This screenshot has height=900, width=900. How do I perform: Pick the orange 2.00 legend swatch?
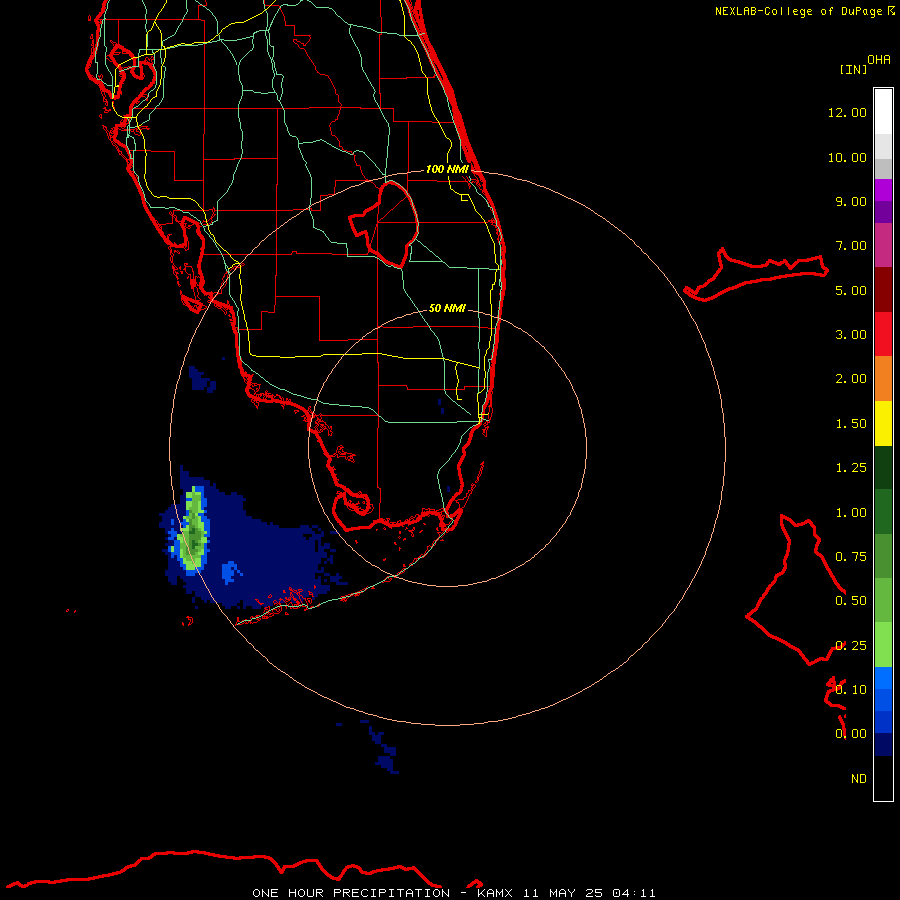883,379
